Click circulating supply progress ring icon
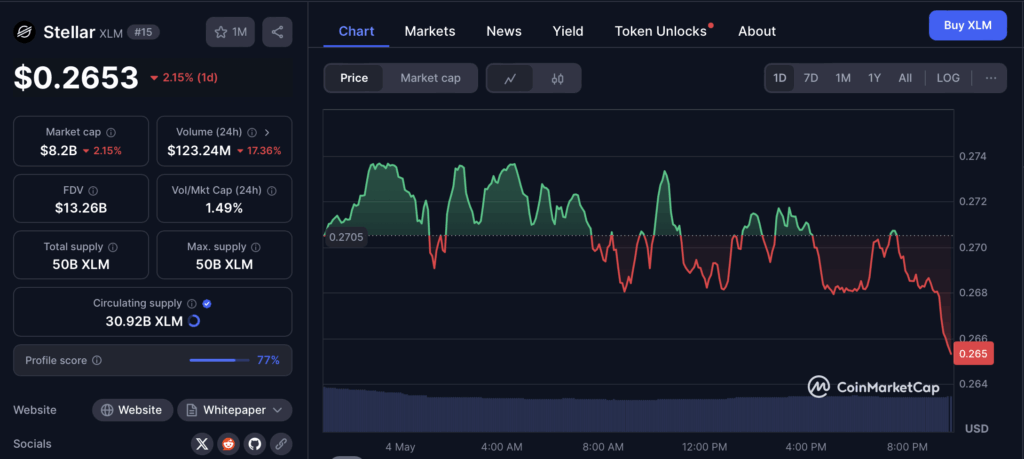 [x=194, y=321]
